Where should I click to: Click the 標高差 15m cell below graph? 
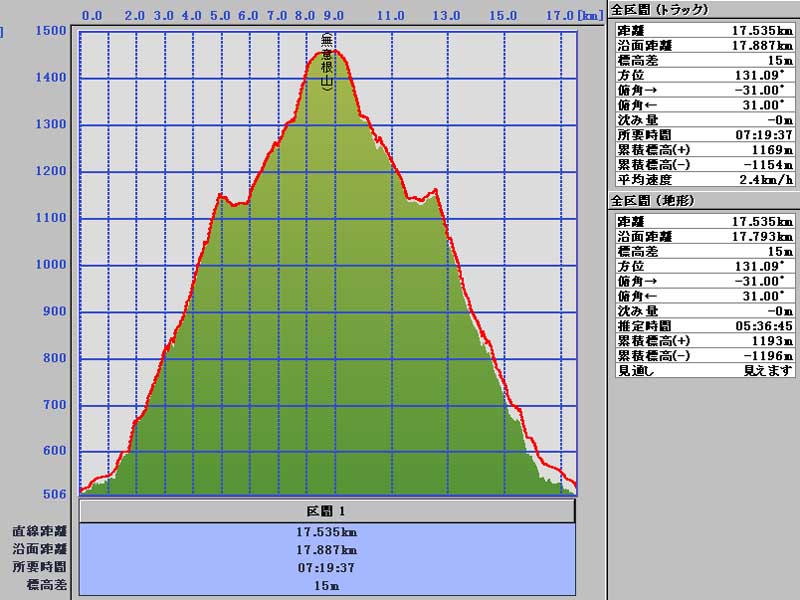[327, 586]
